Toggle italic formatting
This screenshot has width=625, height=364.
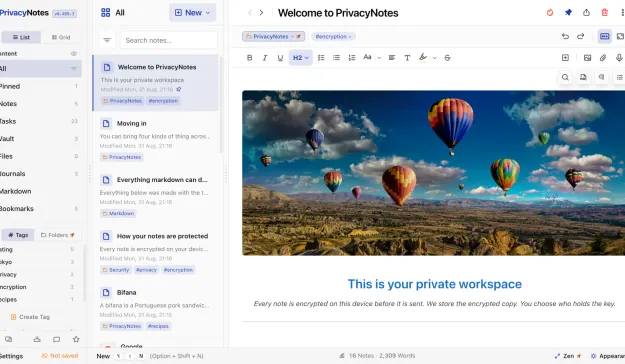click(x=265, y=58)
